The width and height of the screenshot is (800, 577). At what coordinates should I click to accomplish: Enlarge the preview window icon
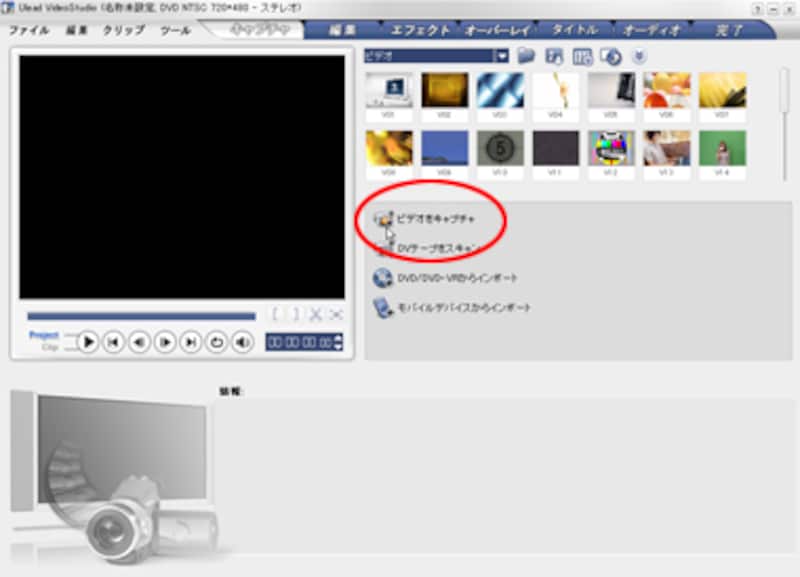336,314
